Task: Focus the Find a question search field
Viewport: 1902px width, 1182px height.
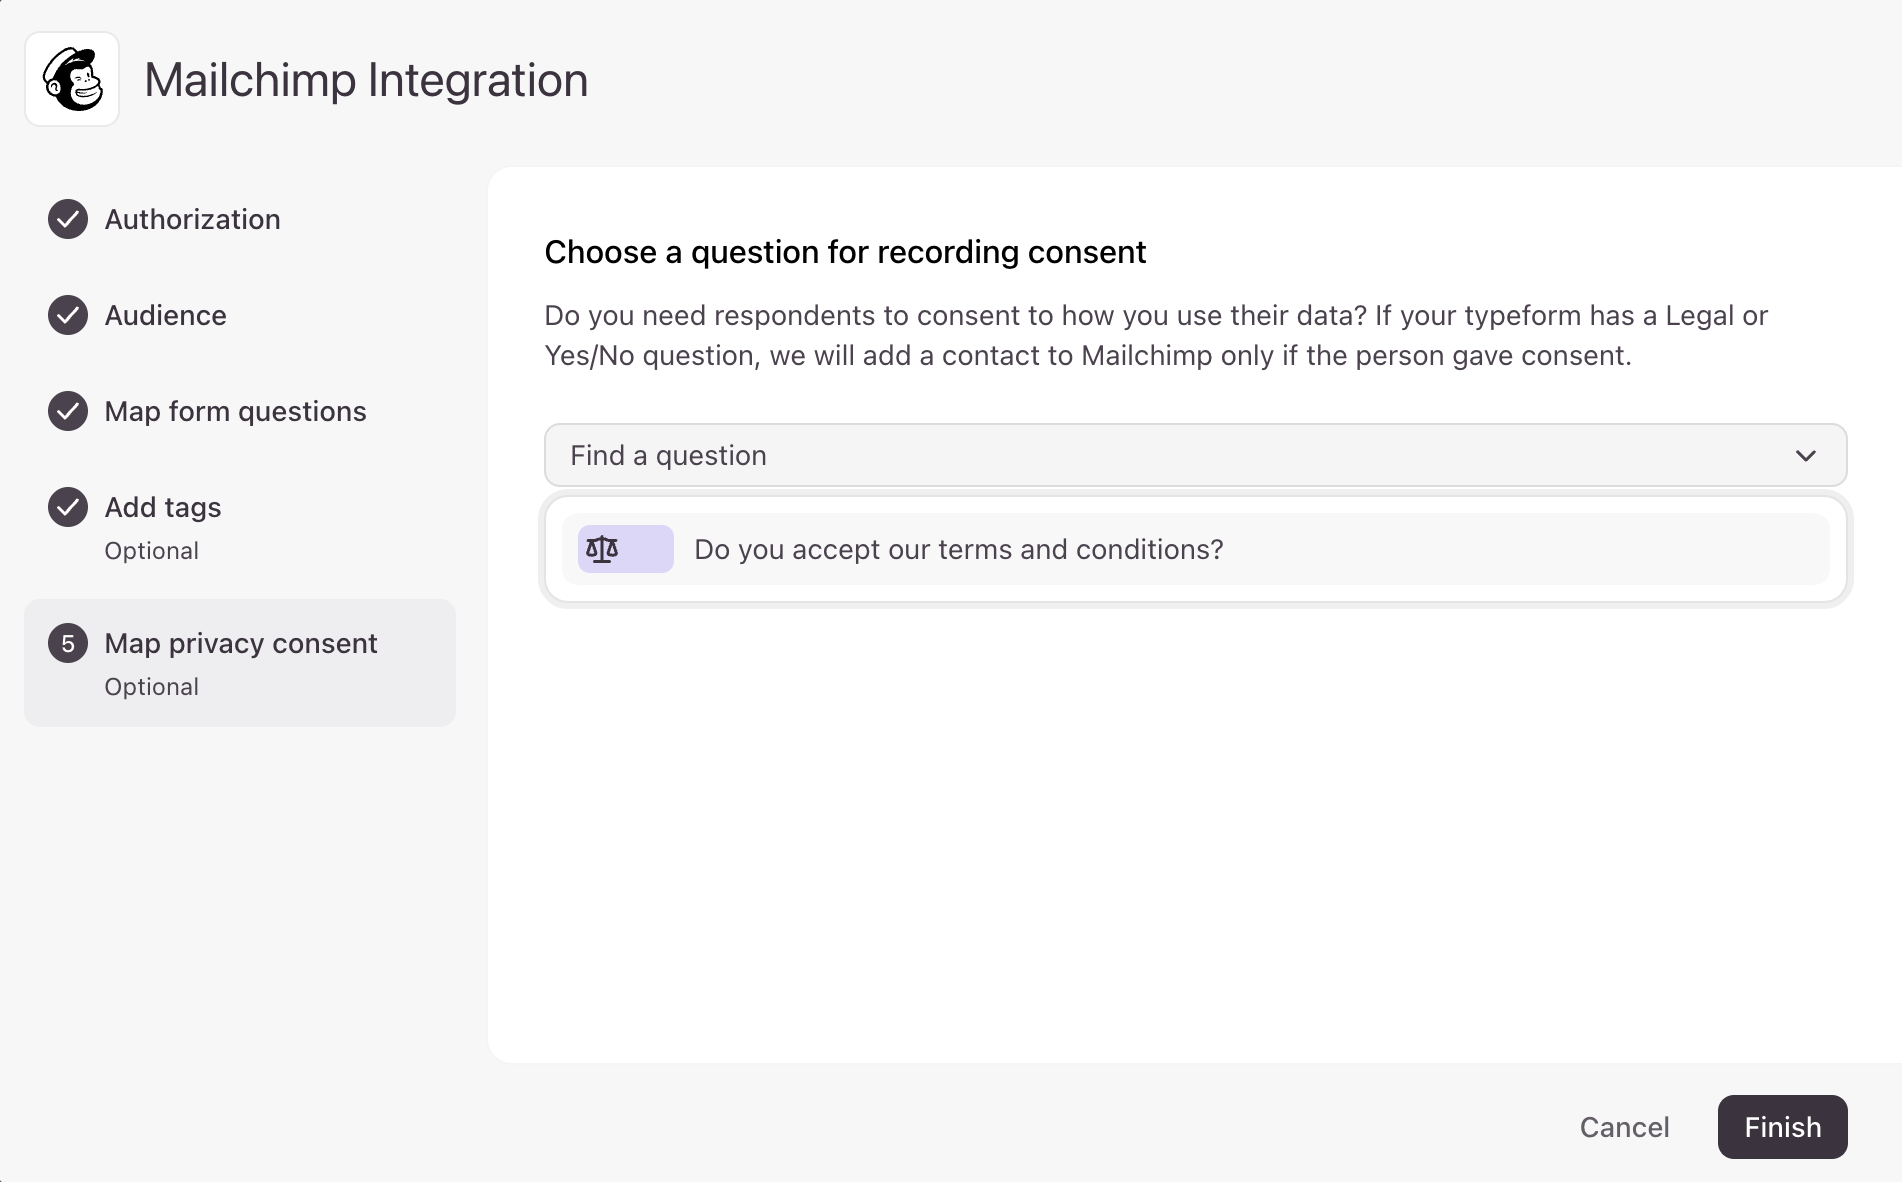Action: (1195, 455)
